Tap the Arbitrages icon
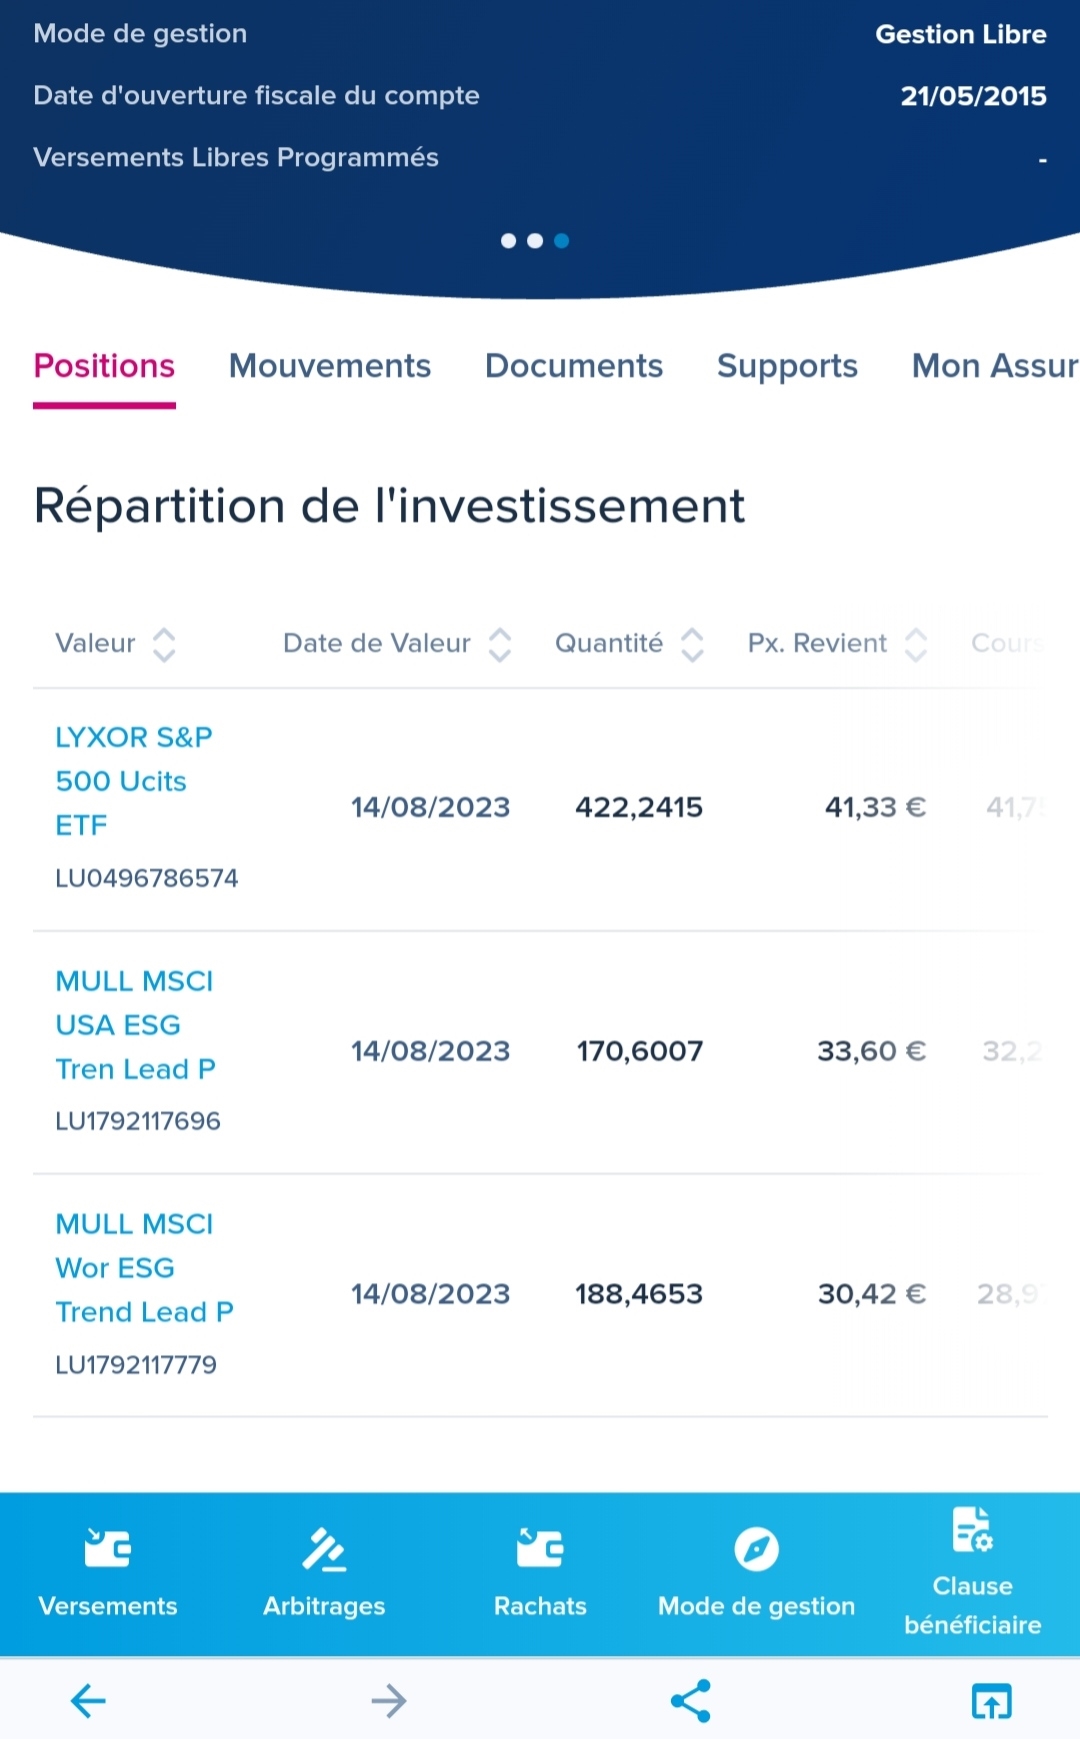The image size is (1080, 1739). coord(324,1549)
